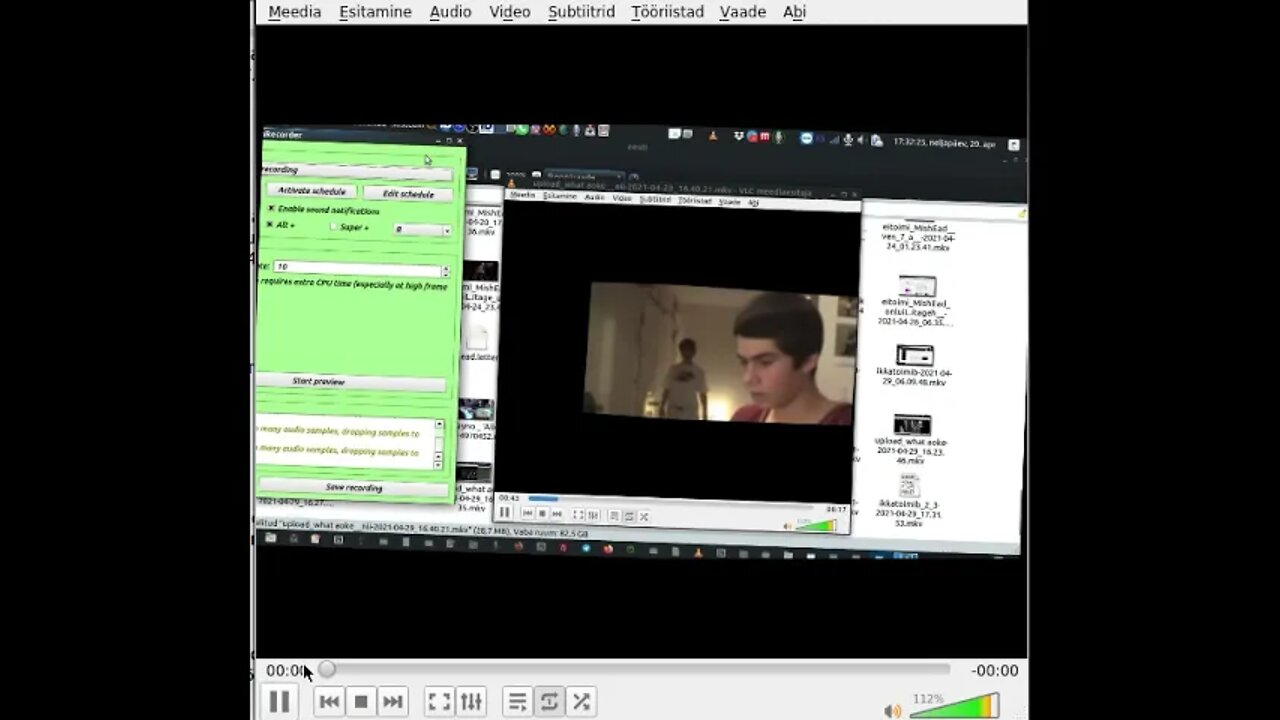Select file upload_what eoke 2021-04-29_16.23.46.mkv
Image resolution: width=1280 pixels, height=720 pixels.
pyautogui.click(x=911, y=439)
